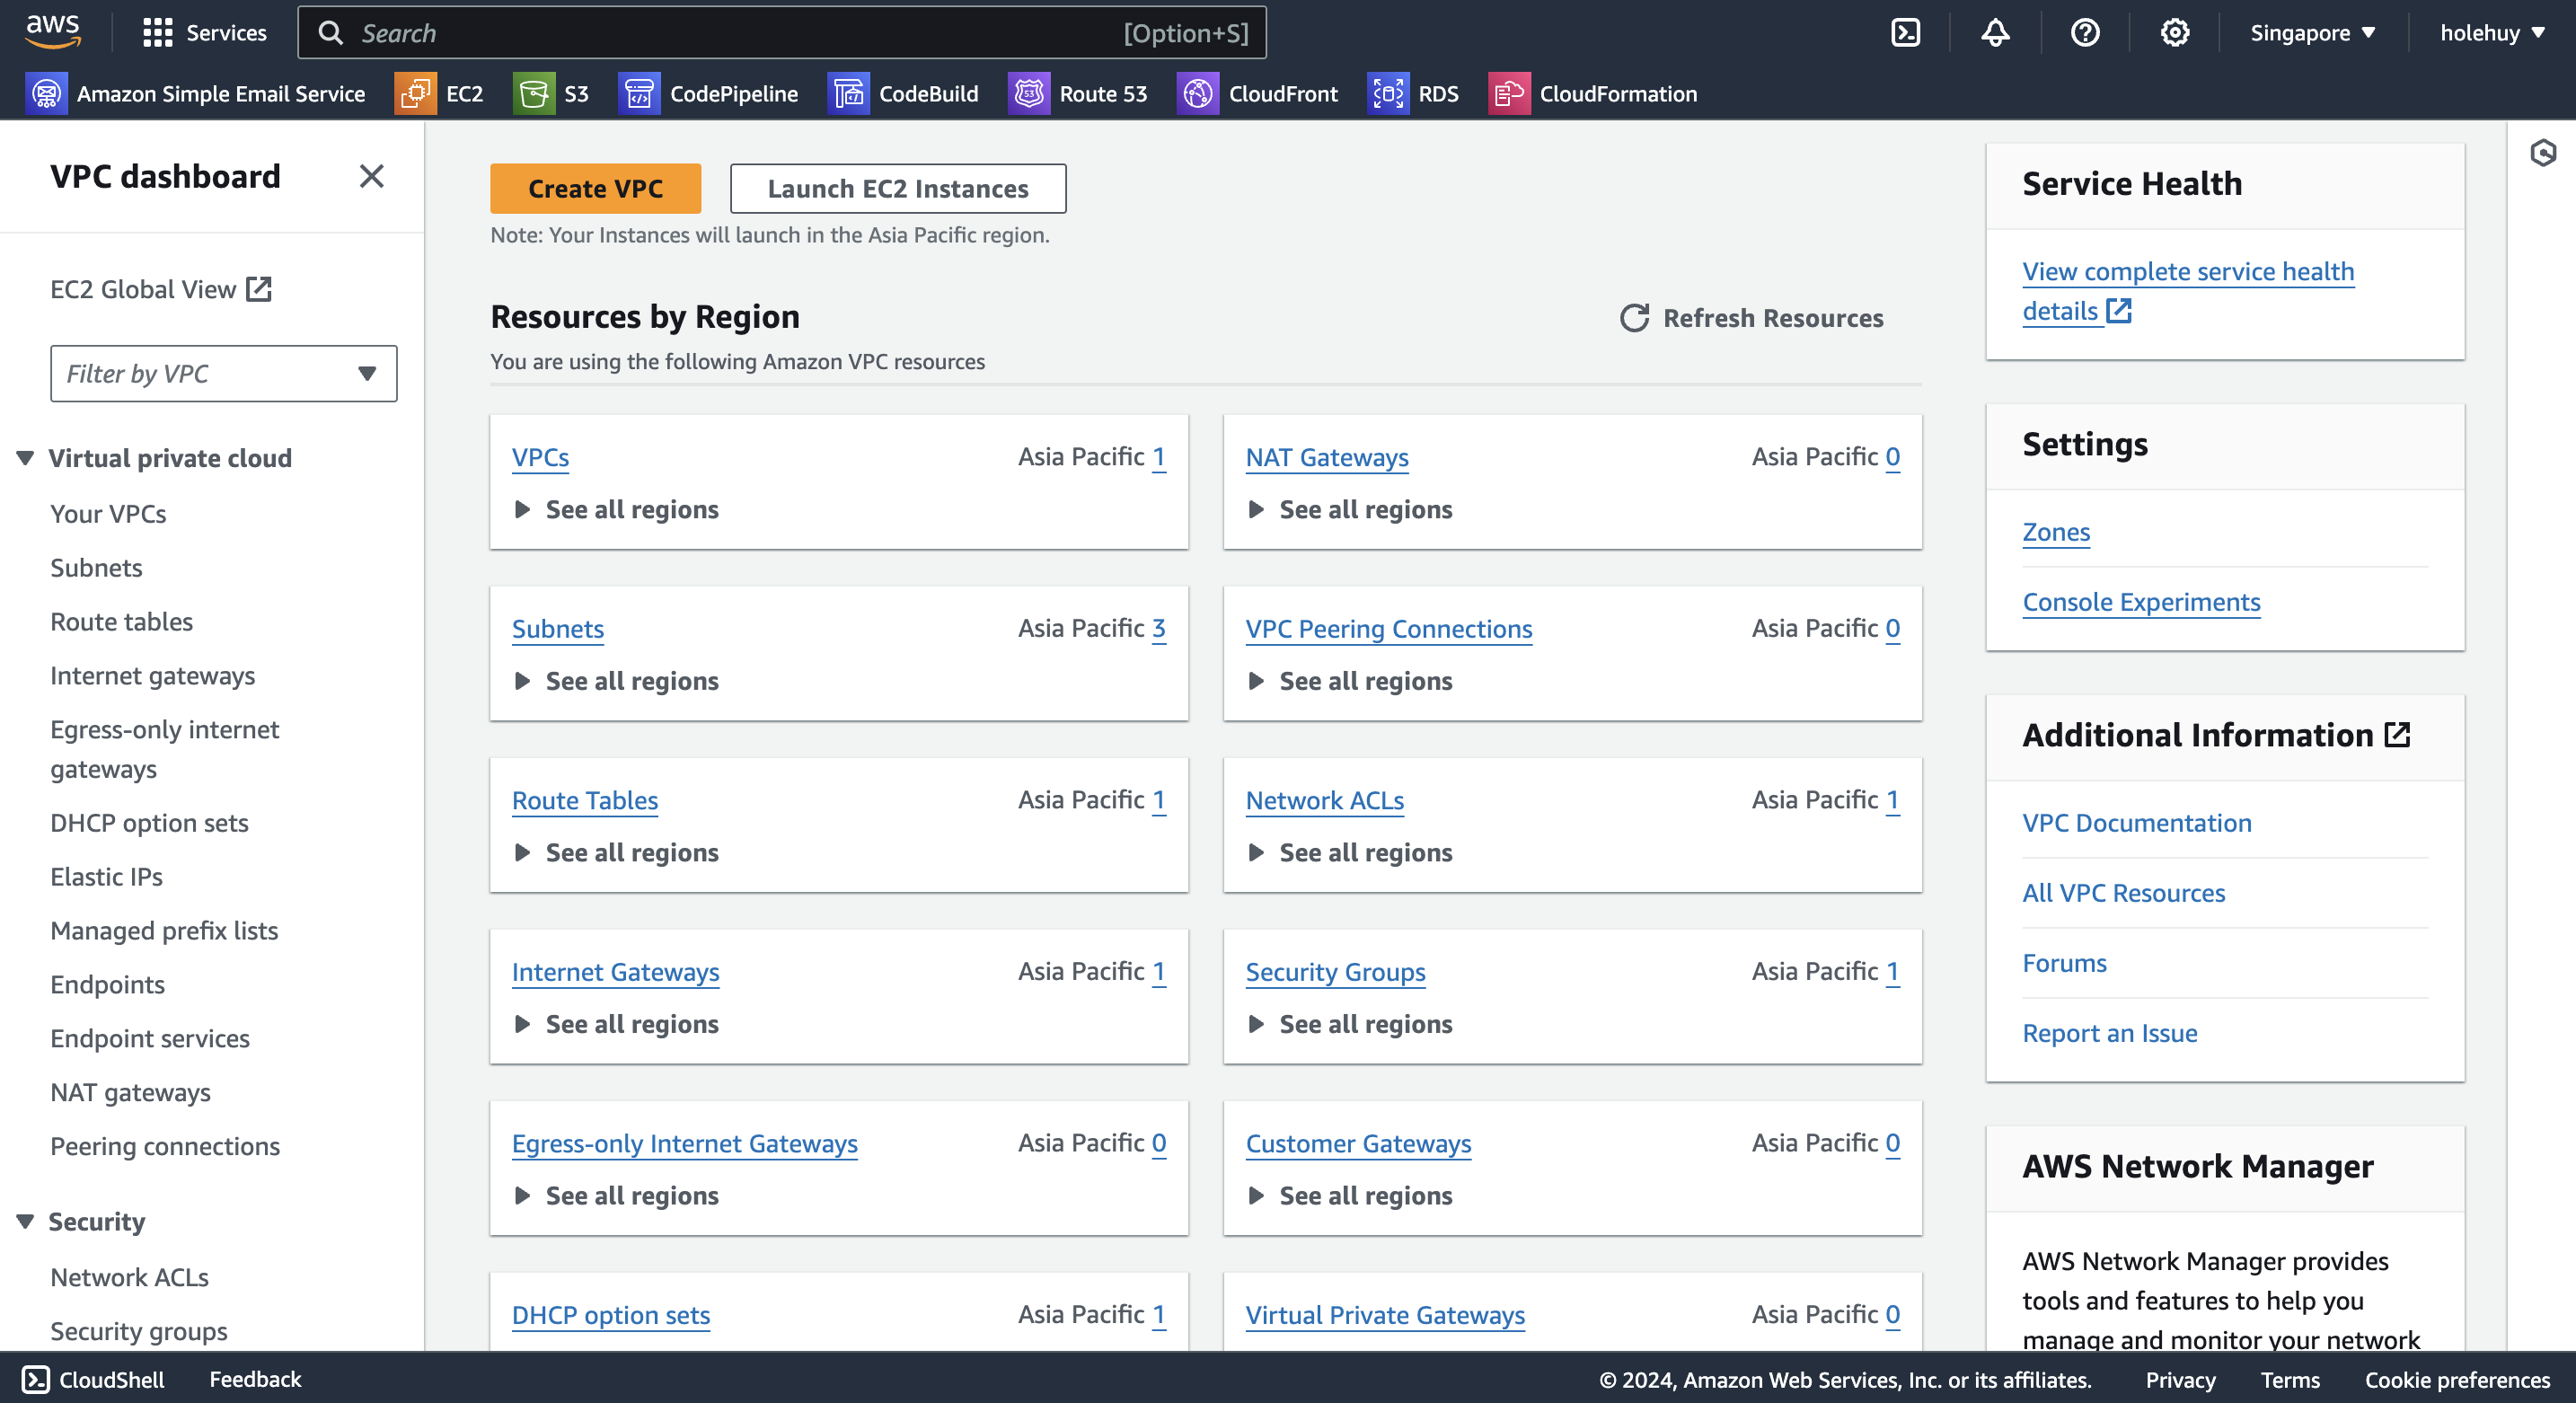Click Launch EC2 Instances button
Image resolution: width=2576 pixels, height=1403 pixels.
[898, 188]
